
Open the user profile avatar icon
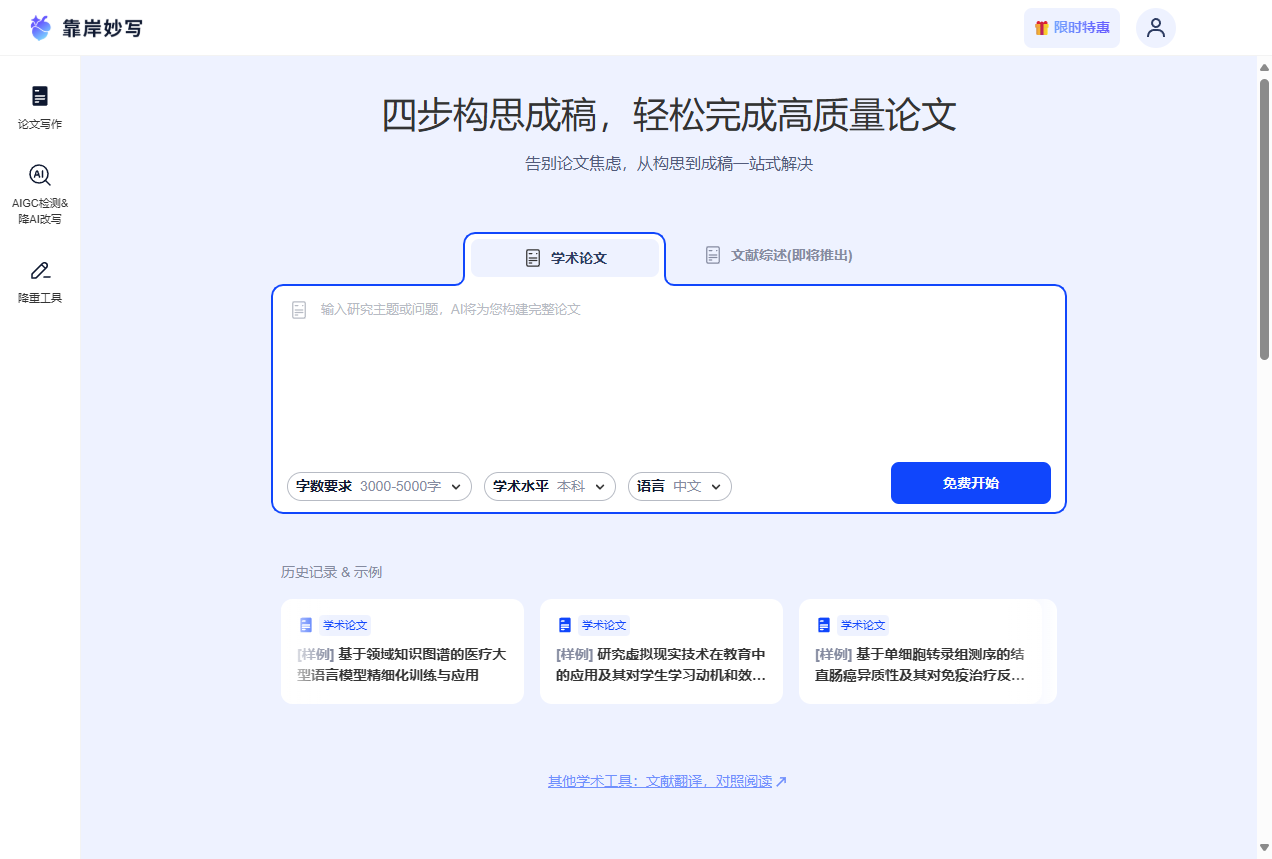[x=1155, y=28]
